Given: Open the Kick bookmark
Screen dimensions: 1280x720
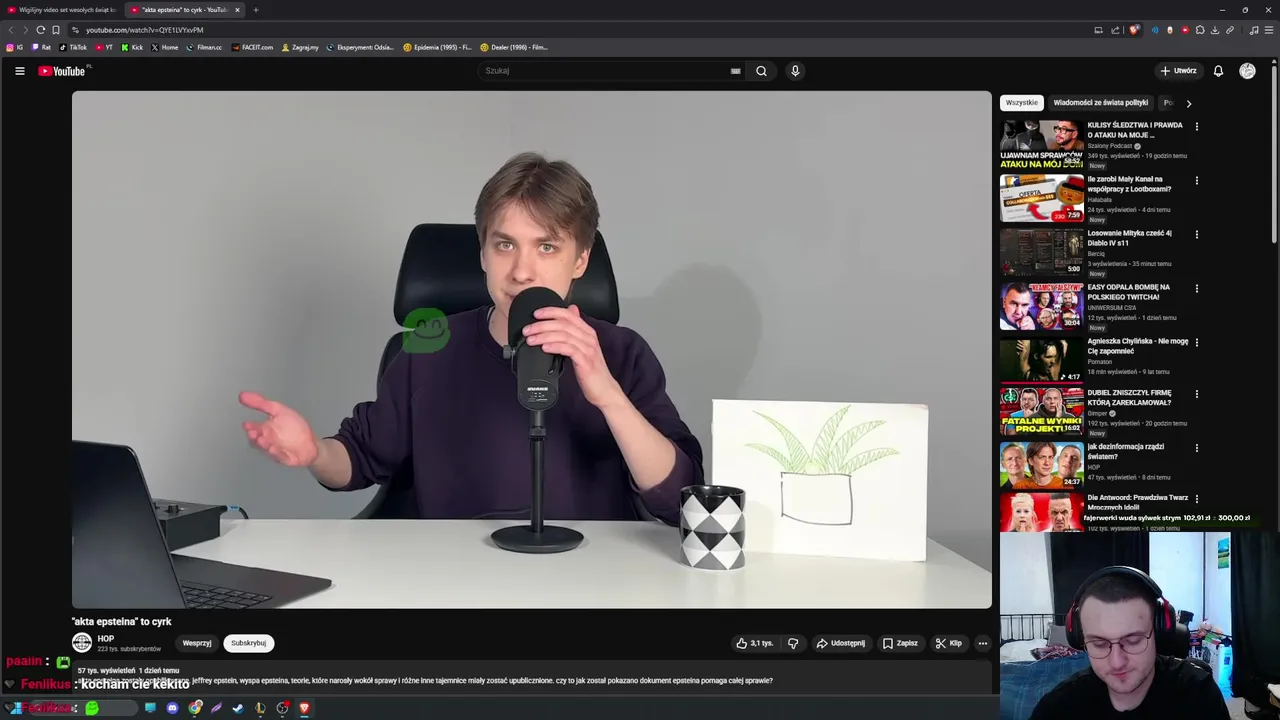Looking at the screenshot, I should [132, 47].
